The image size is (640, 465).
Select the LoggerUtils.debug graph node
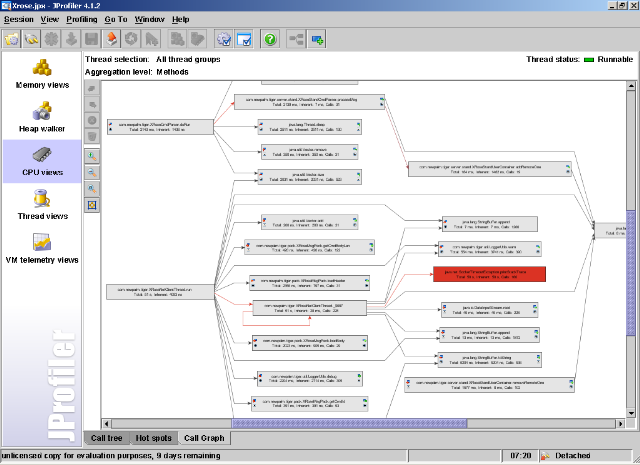310,378
